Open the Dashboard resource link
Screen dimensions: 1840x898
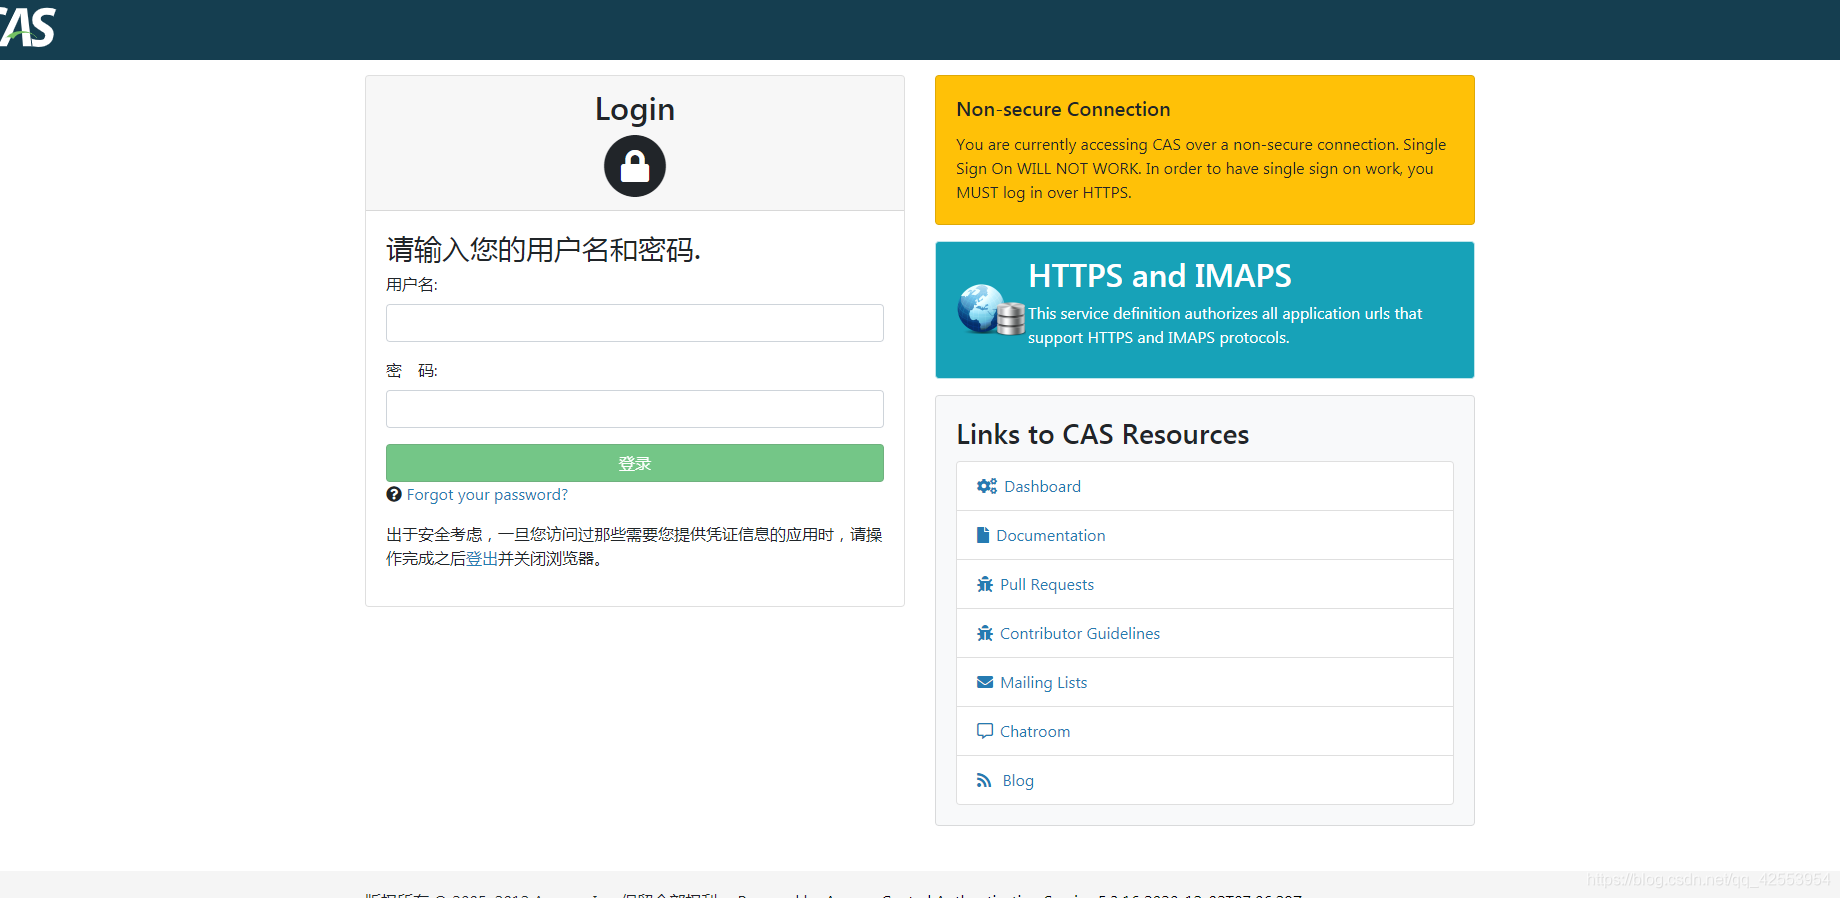(x=1042, y=486)
